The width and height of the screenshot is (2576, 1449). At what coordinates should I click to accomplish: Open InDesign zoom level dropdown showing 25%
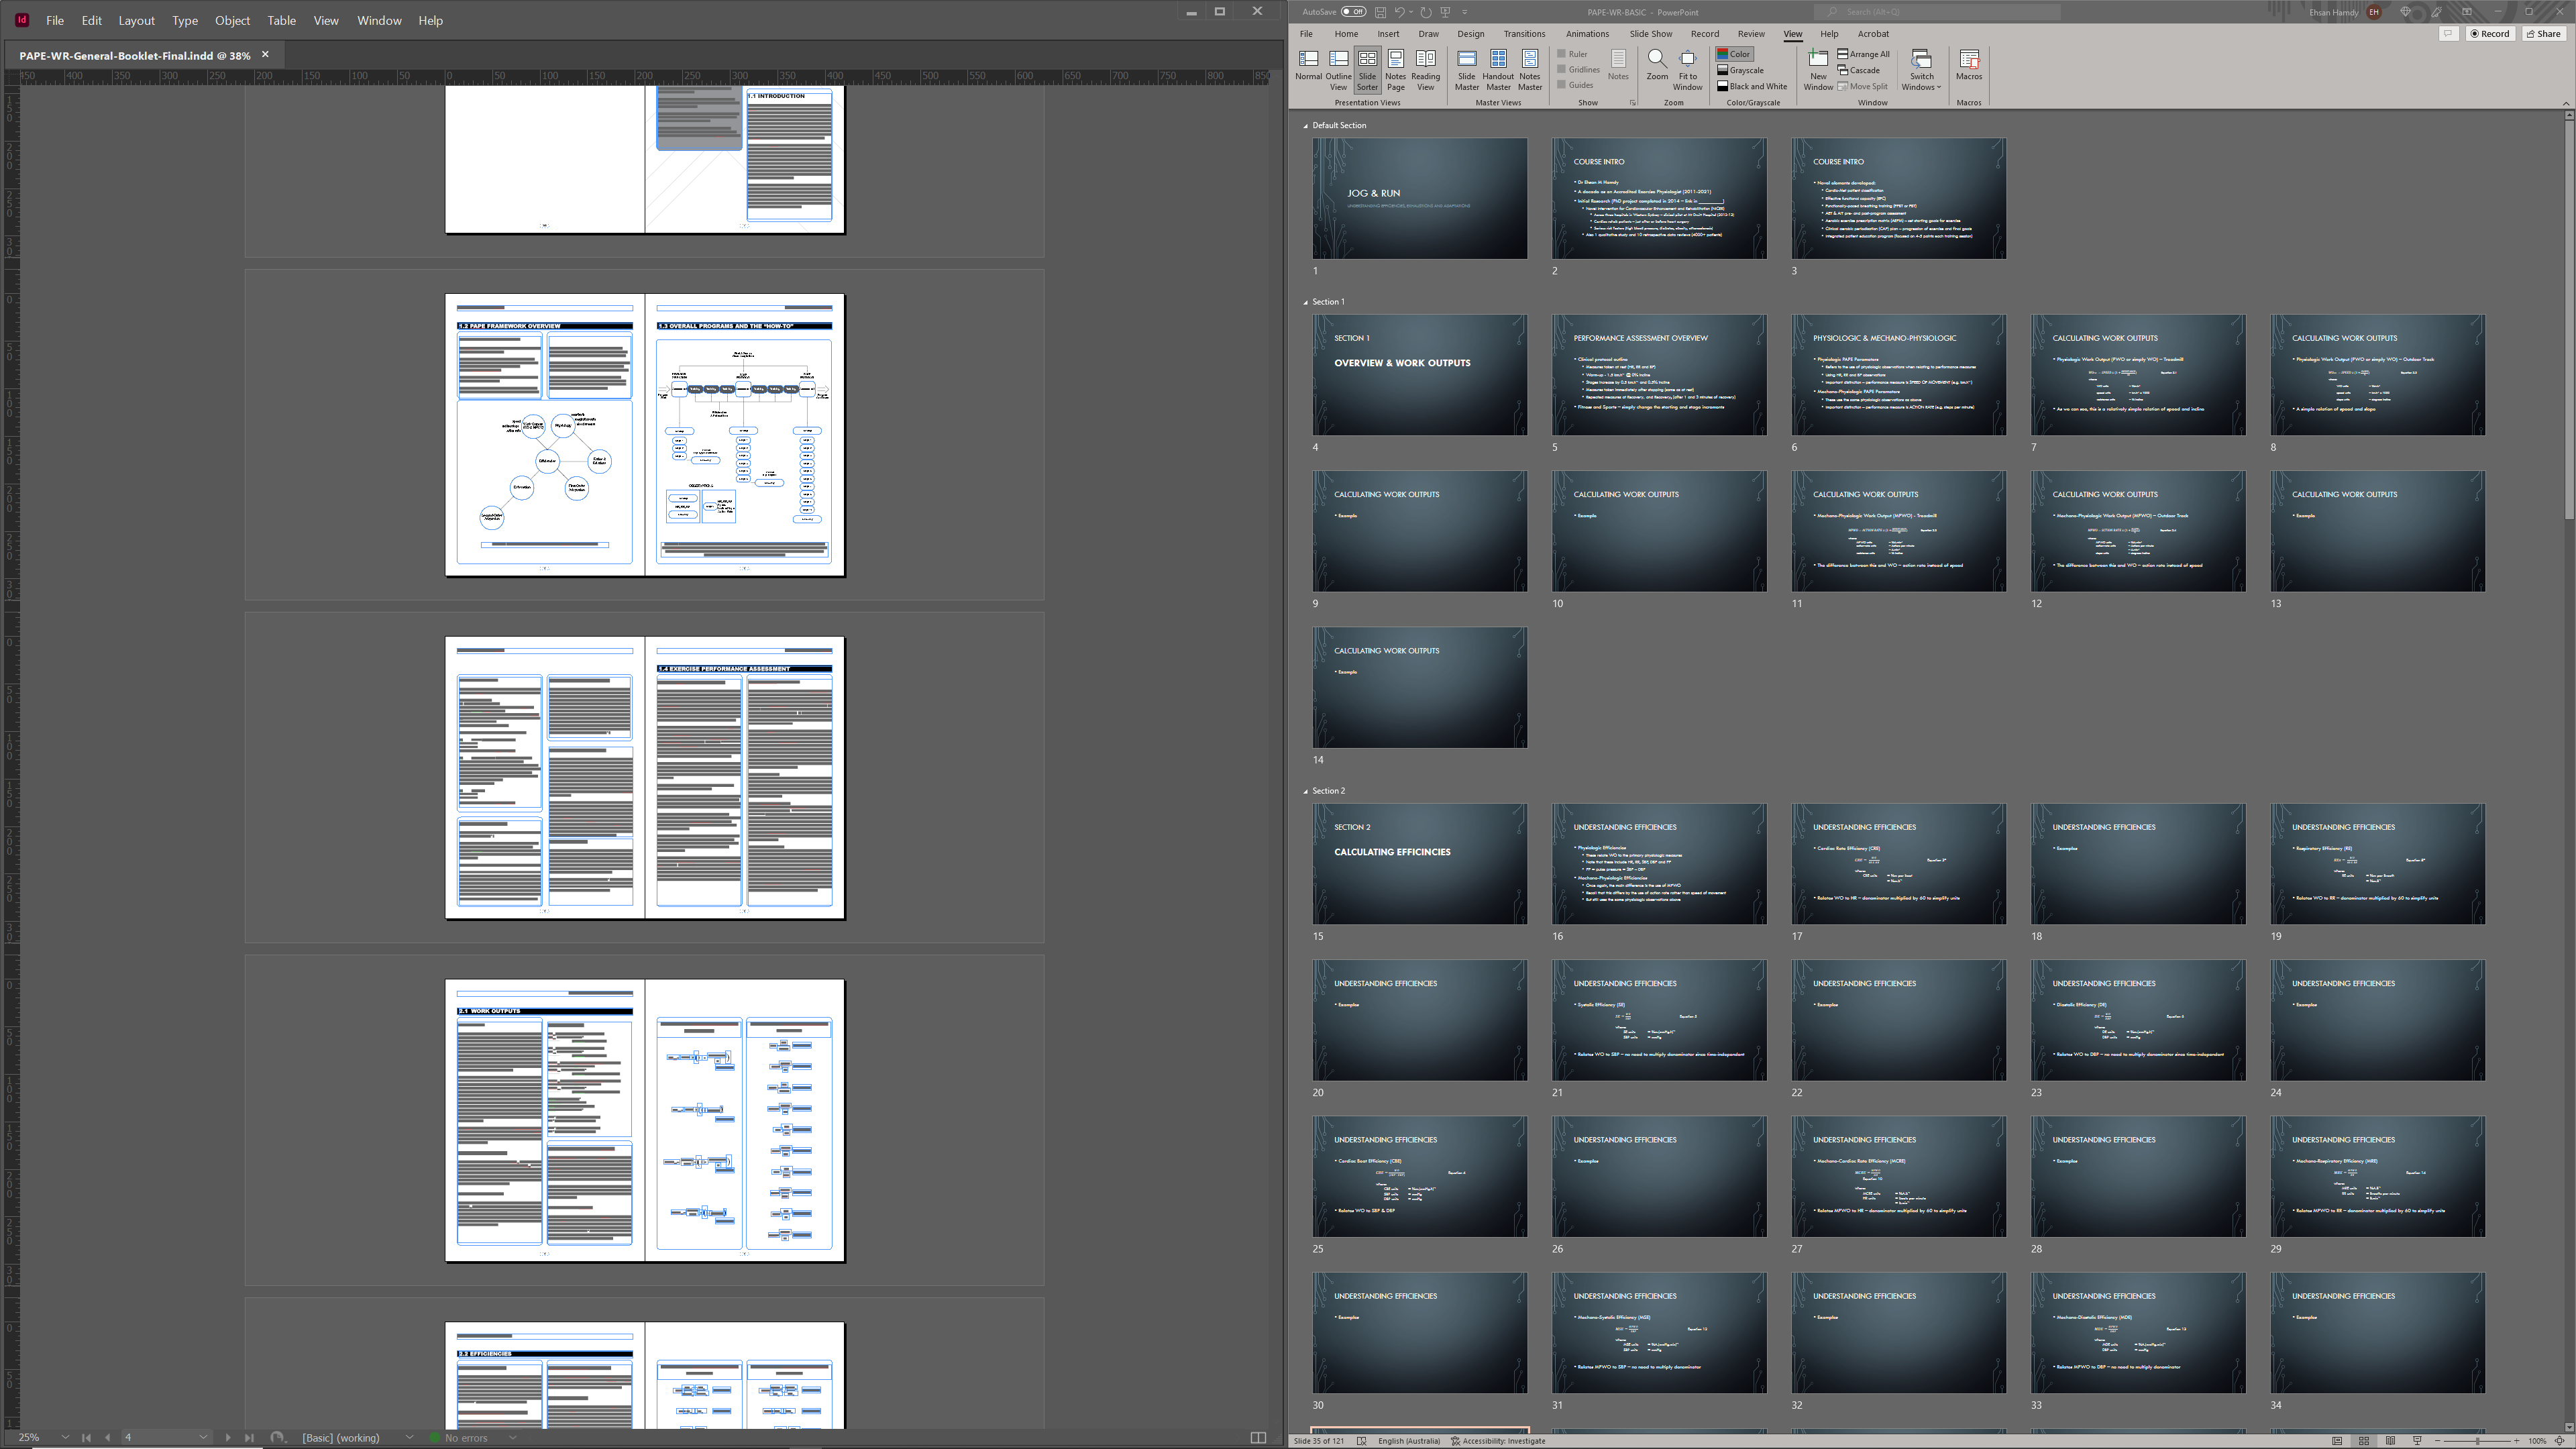coord(65,1438)
